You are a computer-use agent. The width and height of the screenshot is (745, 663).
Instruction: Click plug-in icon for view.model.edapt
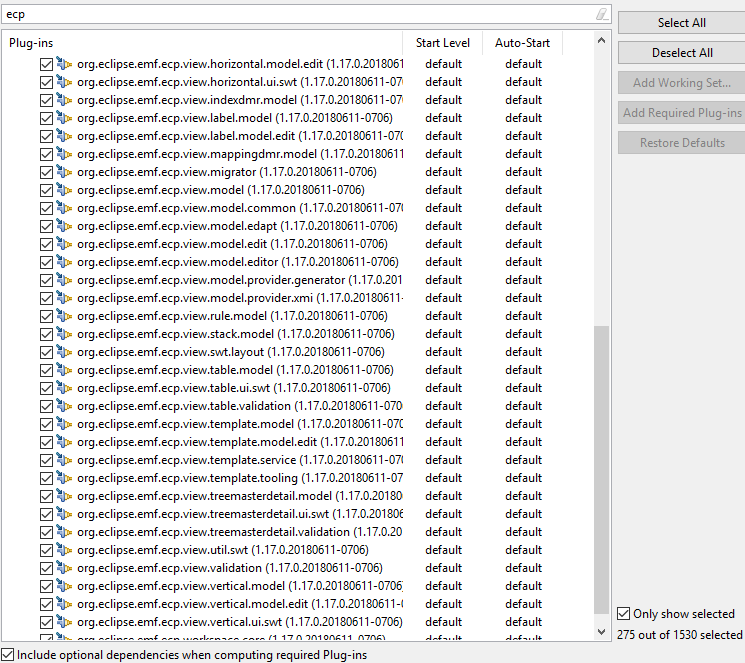[x=64, y=226]
